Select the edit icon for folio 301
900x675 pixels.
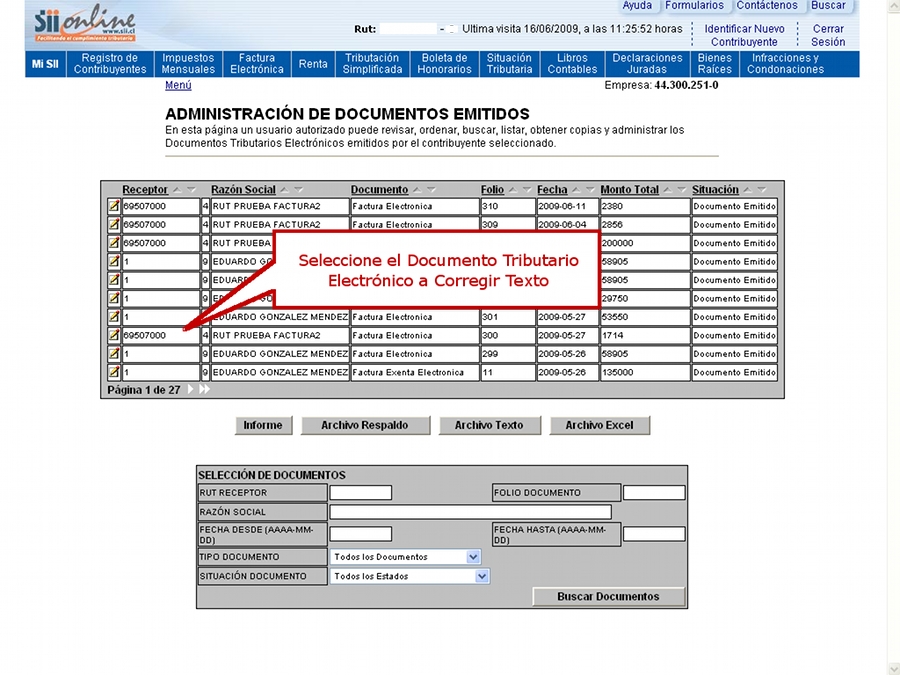pos(114,317)
